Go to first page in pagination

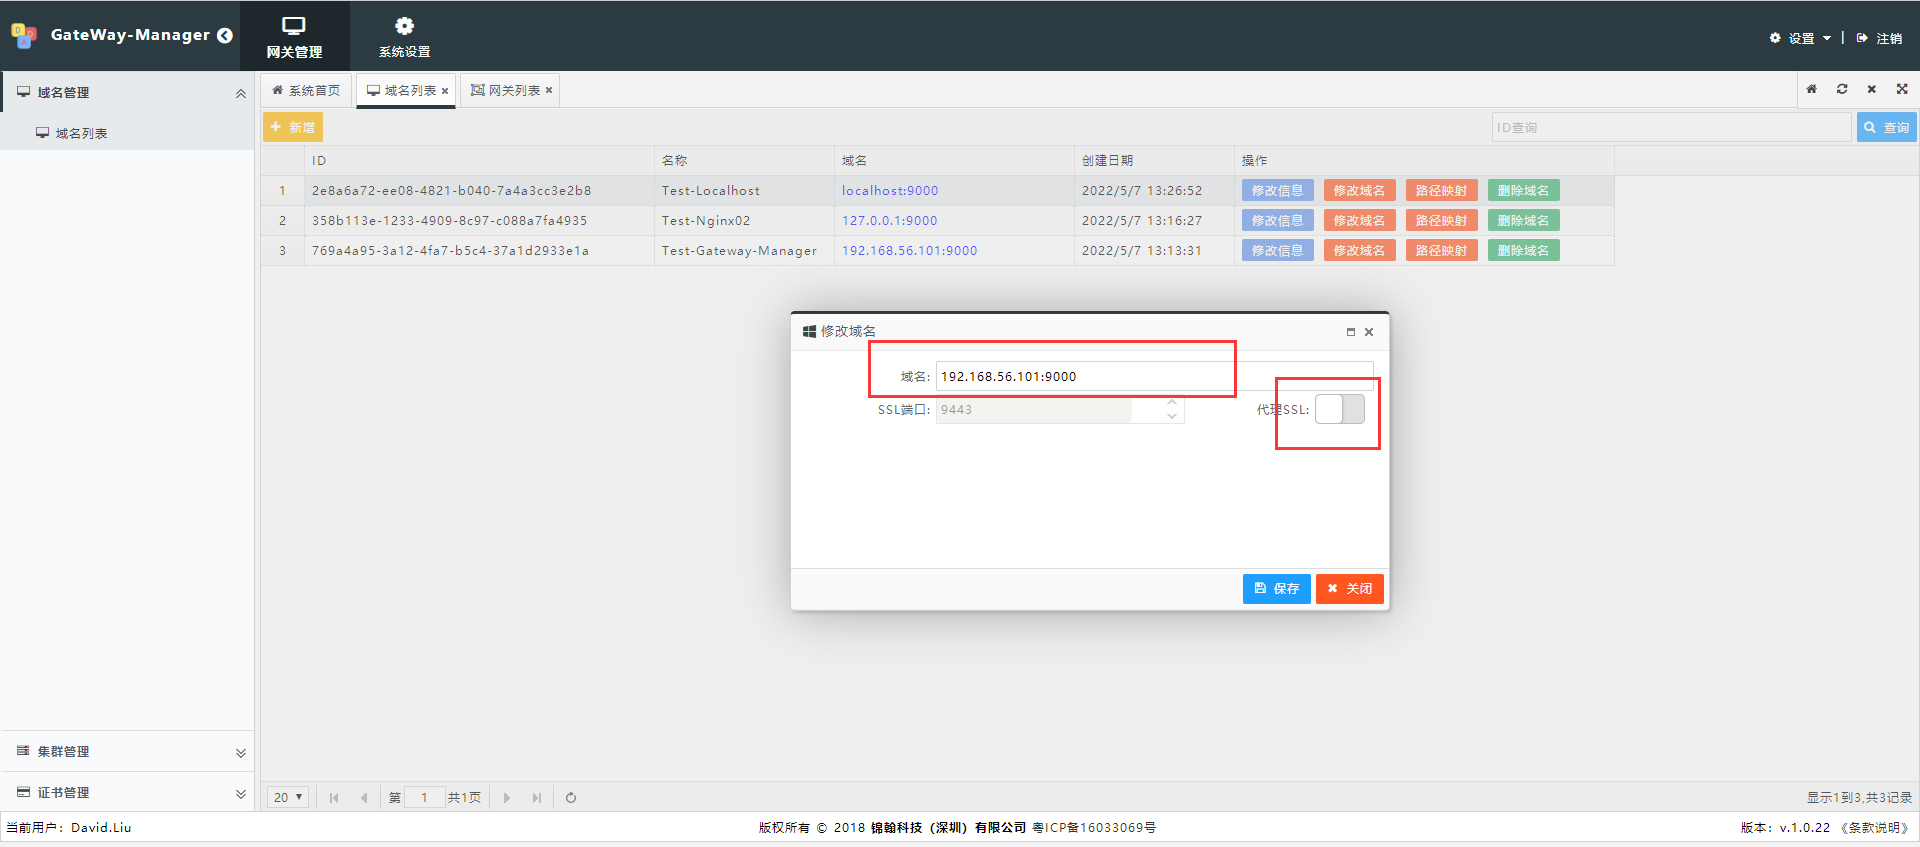334,798
